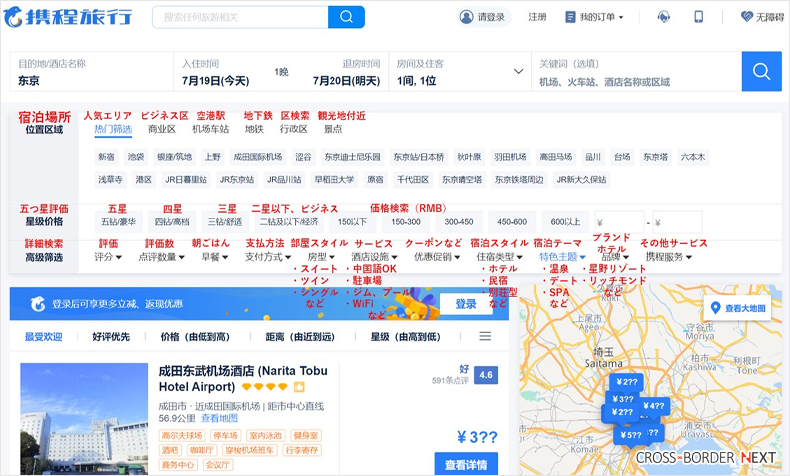Sort by 价格 (由低到高)
Image resolution: width=790 pixels, height=476 pixels.
click(x=195, y=336)
